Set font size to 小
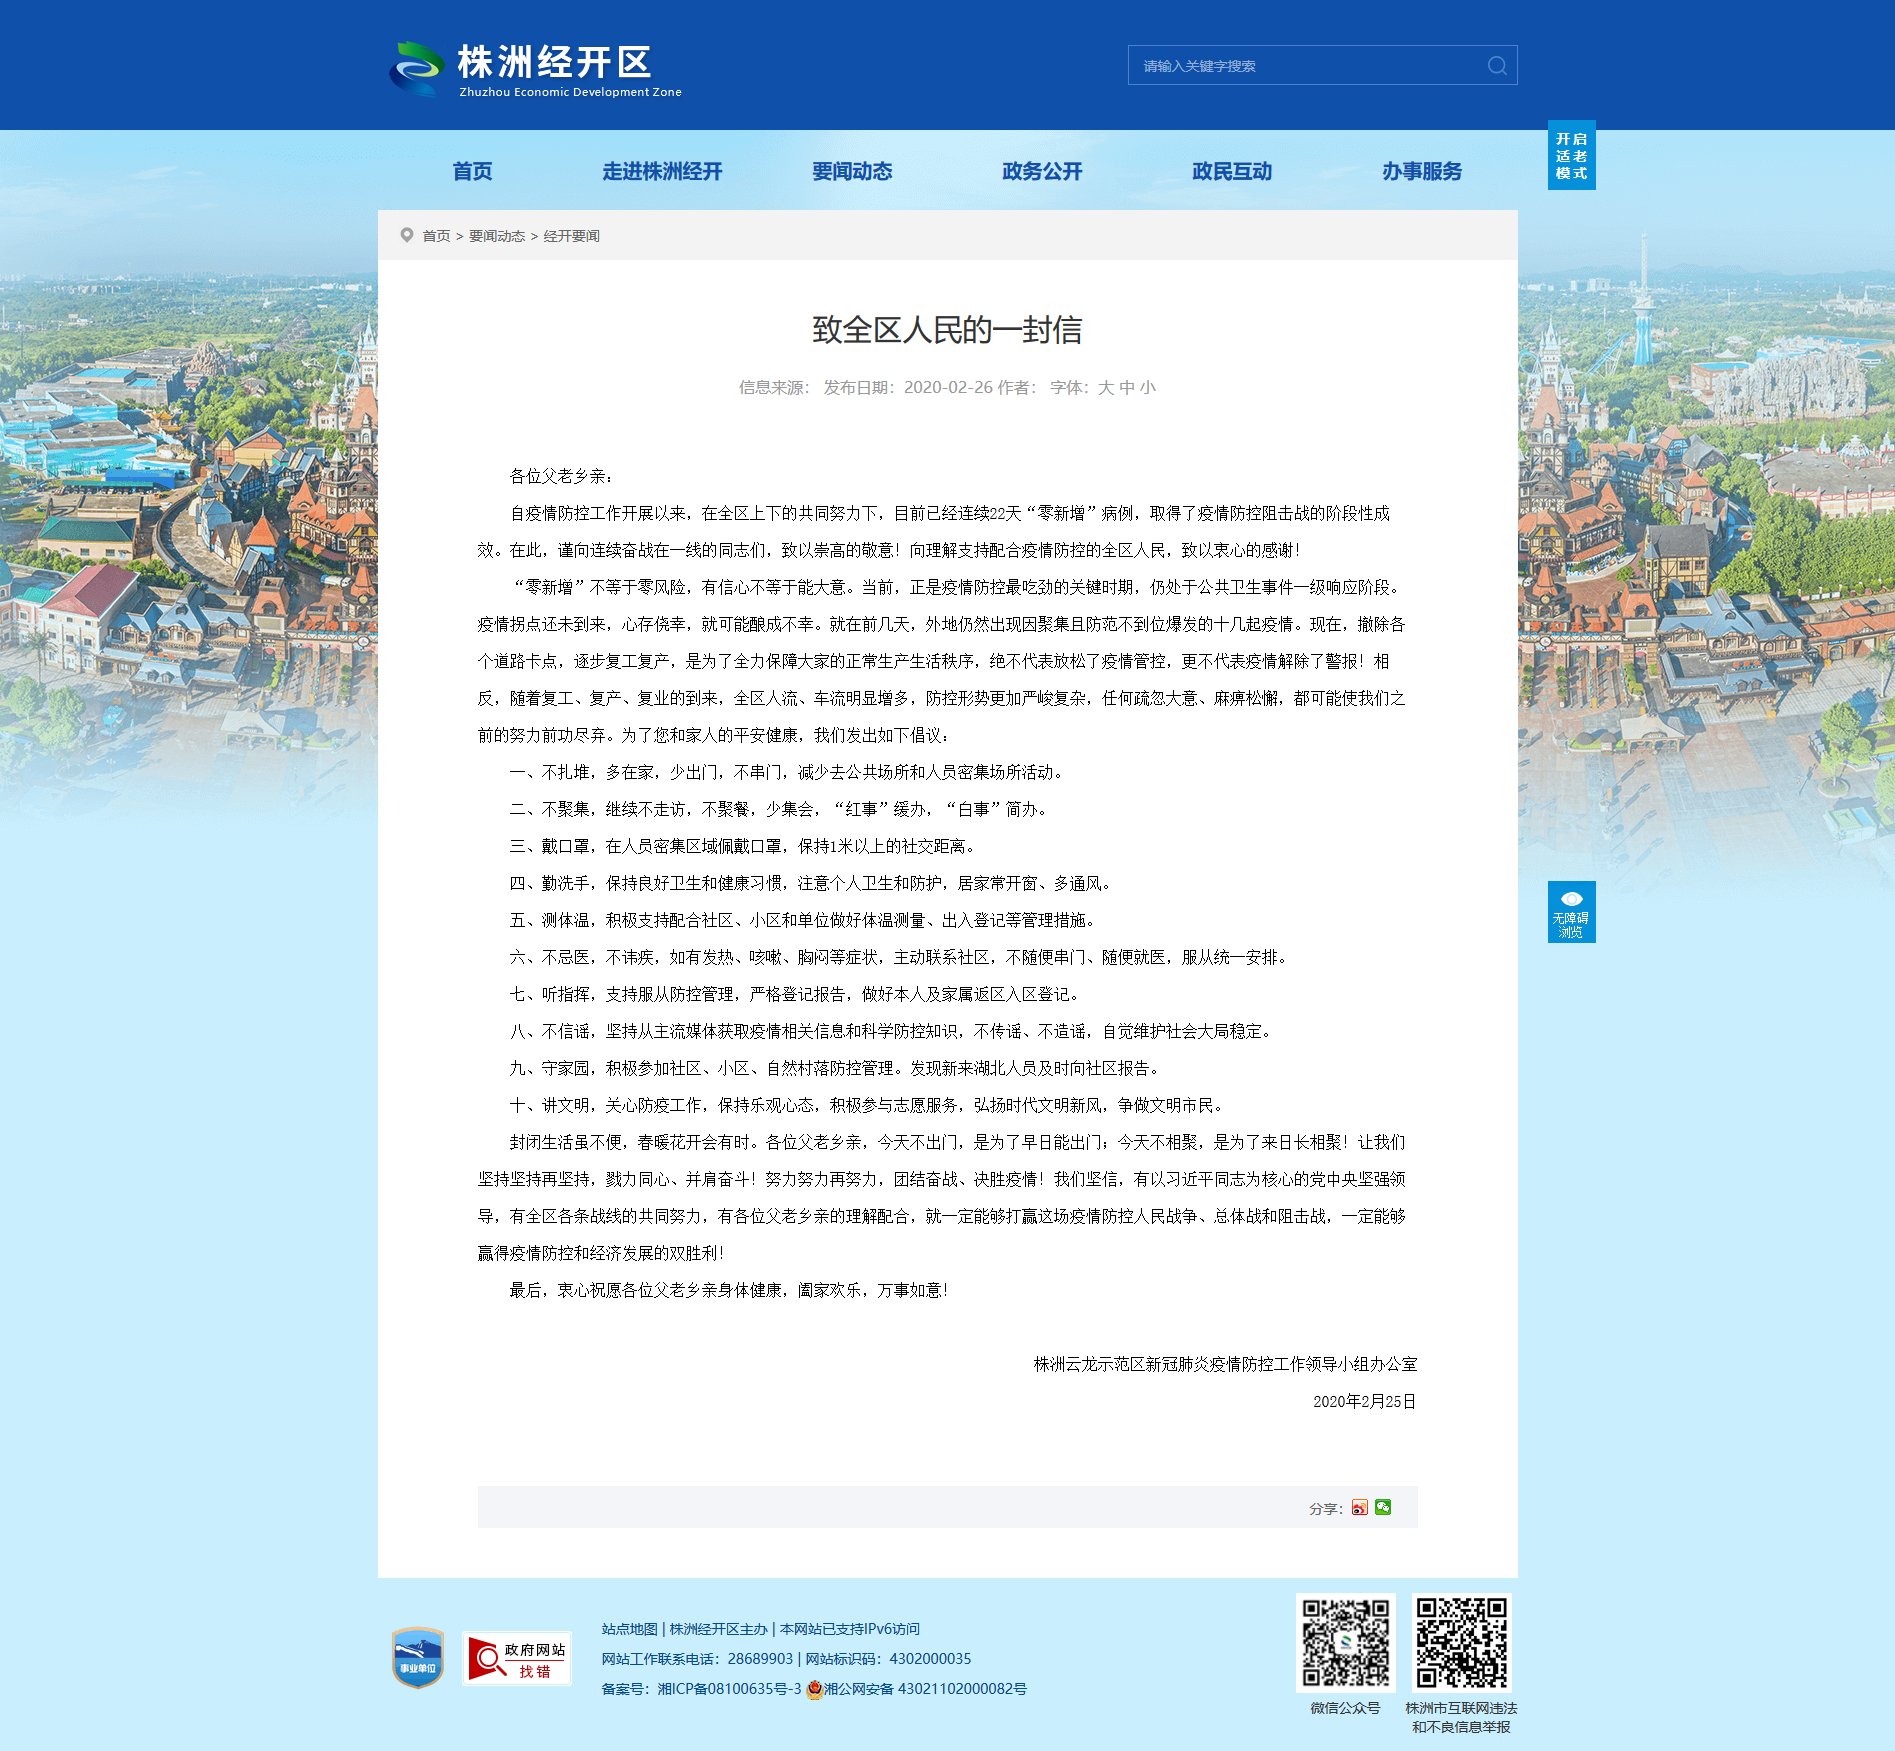Viewport: 1895px width, 1751px height. click(1148, 388)
